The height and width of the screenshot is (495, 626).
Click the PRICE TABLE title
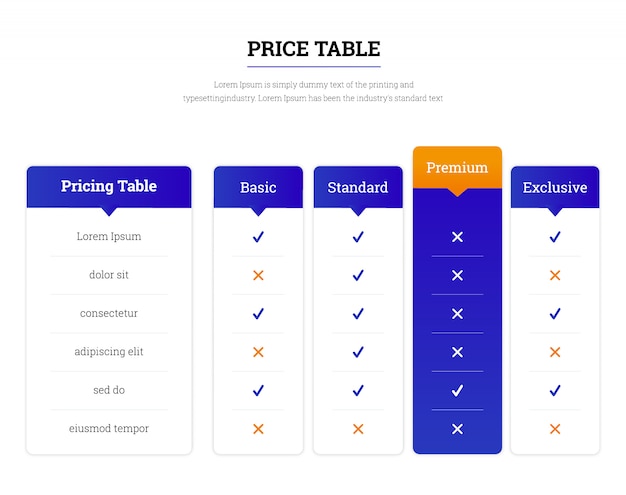click(314, 49)
